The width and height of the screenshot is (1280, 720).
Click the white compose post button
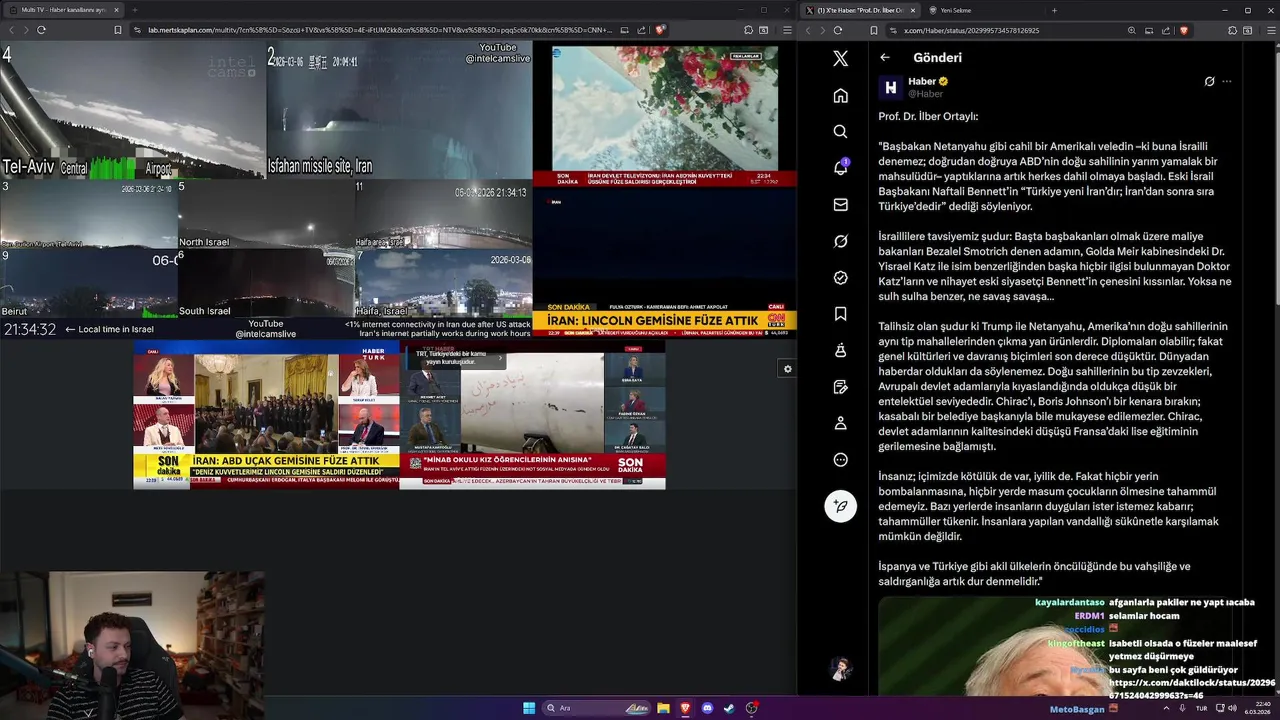pos(840,506)
